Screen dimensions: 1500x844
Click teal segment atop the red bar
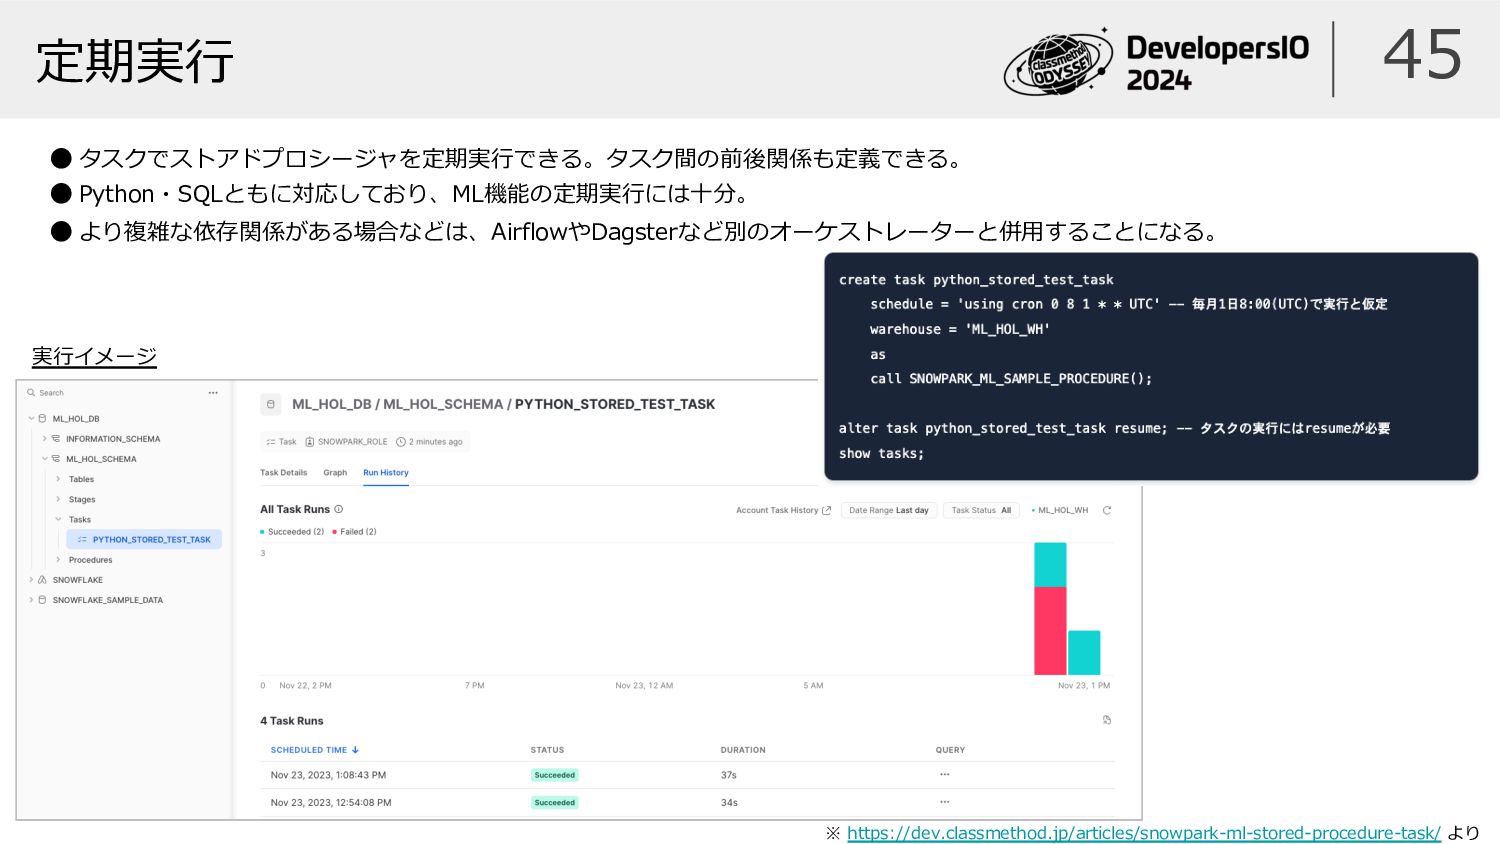(1050, 565)
